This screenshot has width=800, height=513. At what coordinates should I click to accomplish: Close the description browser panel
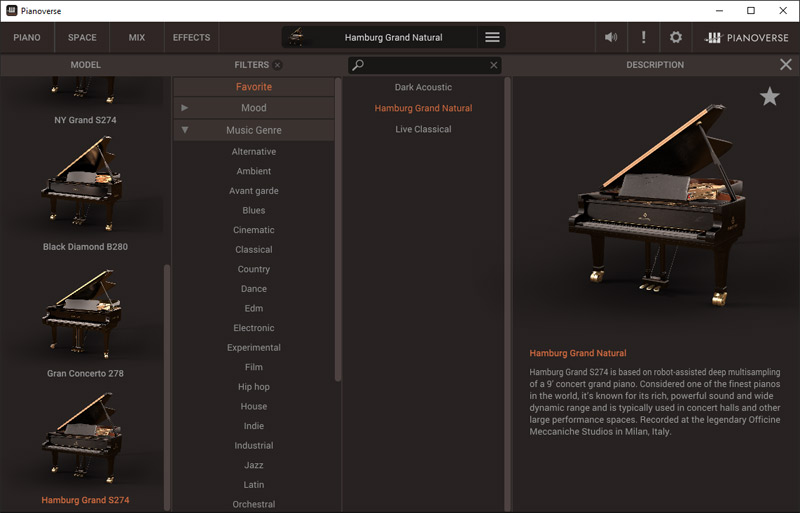point(785,65)
